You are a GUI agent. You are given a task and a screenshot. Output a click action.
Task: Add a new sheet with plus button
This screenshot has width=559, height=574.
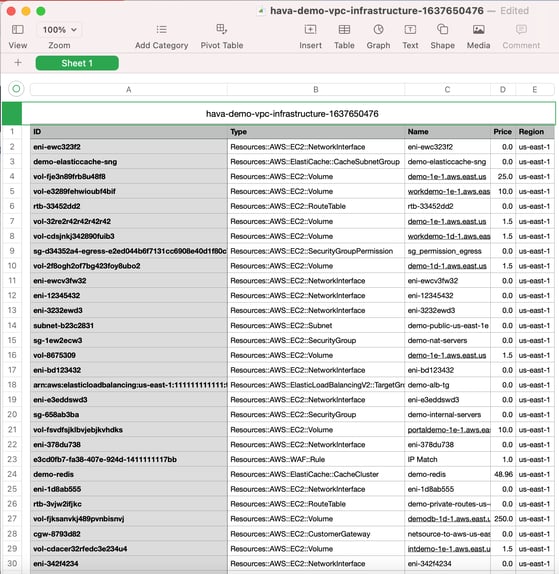pos(18,63)
